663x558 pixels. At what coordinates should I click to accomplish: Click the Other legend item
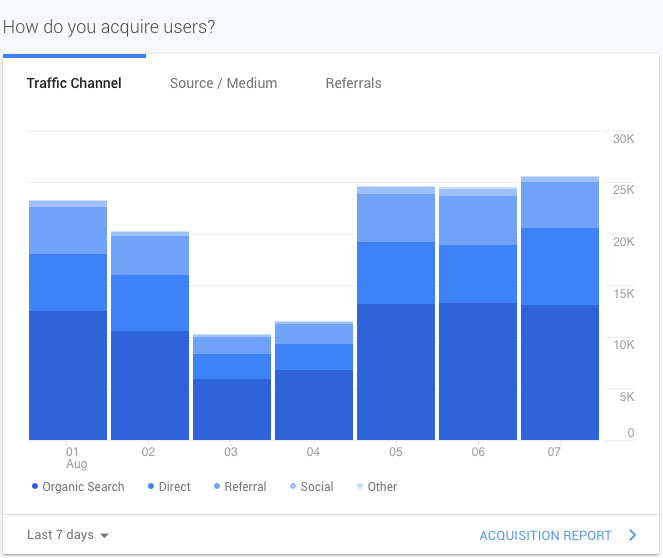click(376, 487)
